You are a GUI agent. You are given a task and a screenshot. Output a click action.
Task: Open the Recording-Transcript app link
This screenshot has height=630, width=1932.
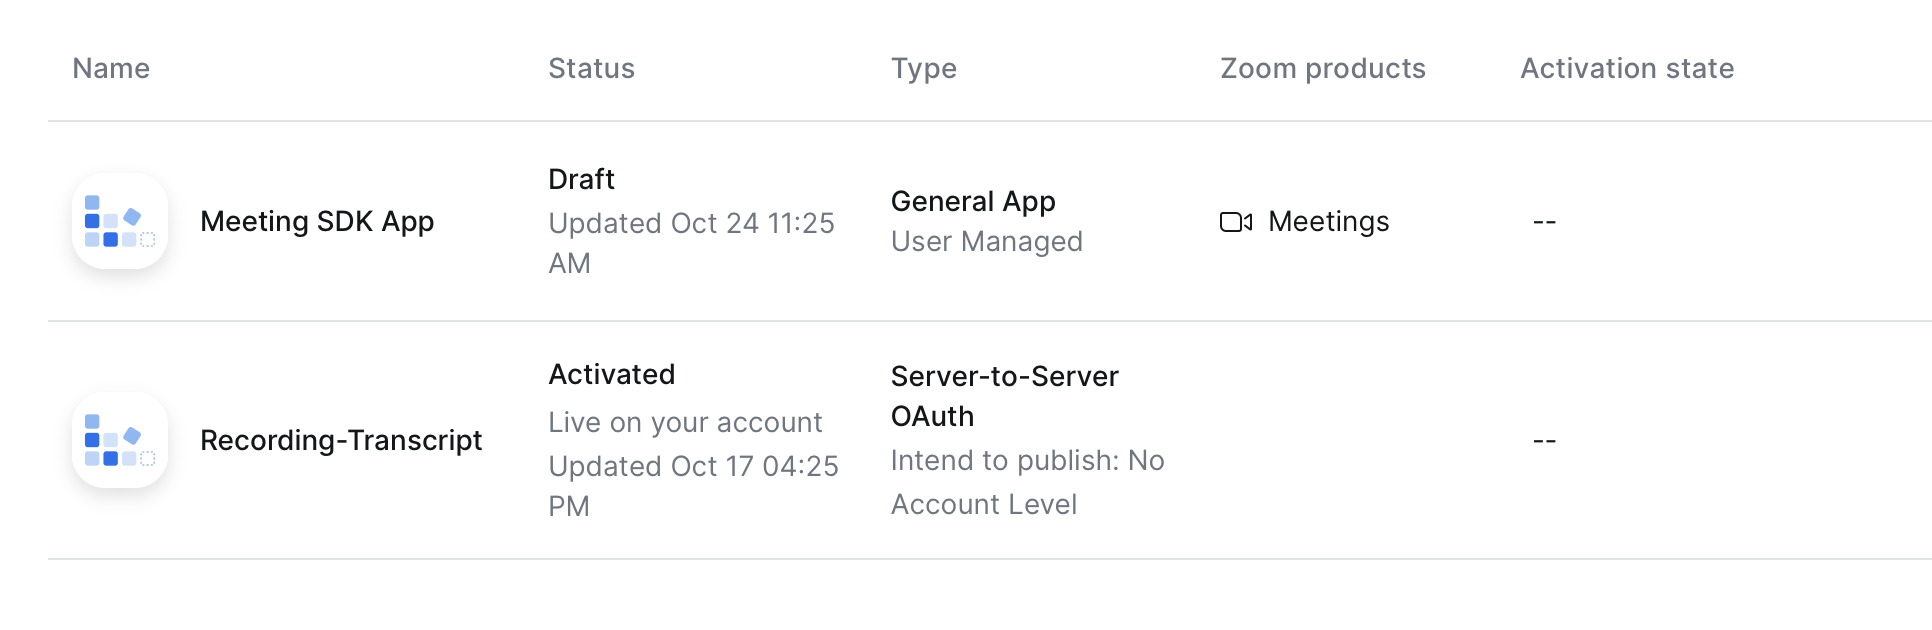[x=341, y=440]
